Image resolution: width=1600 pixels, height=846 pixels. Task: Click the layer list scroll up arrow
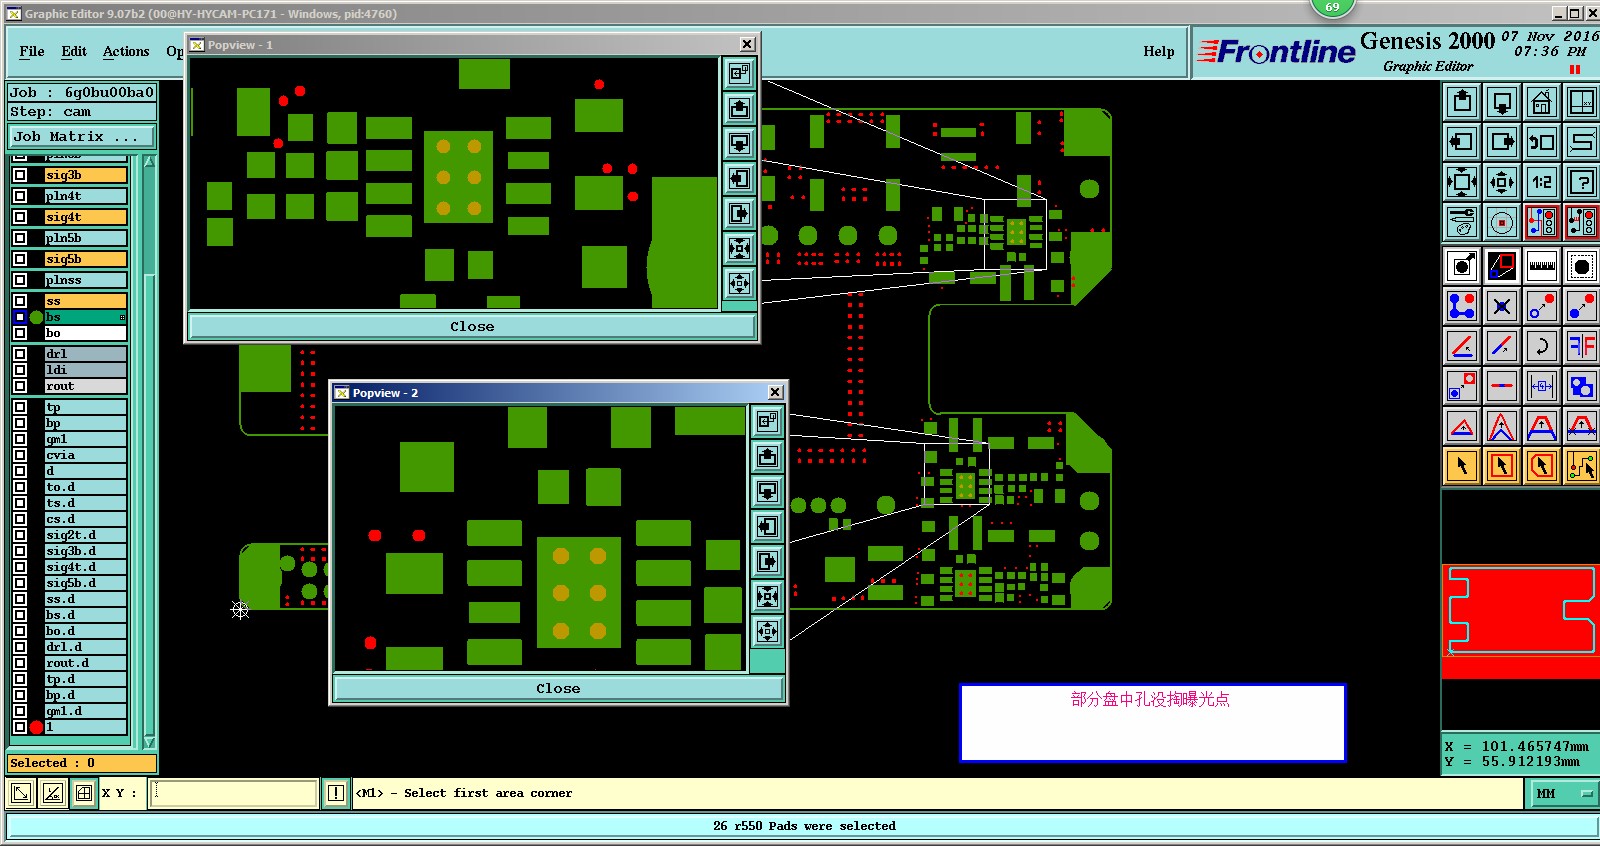click(149, 162)
